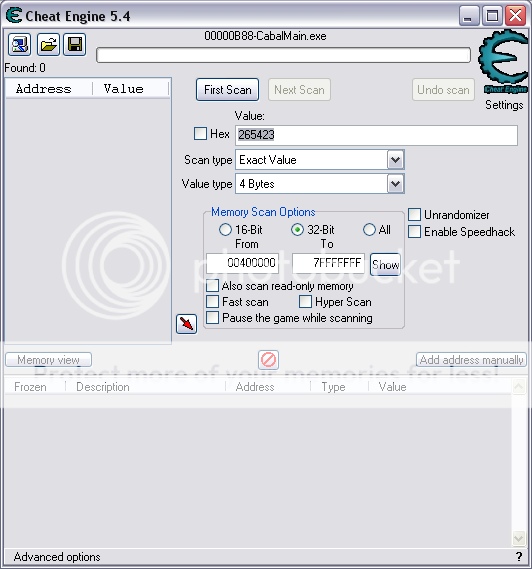The image size is (532, 569).
Task: Open Settings via the Cheat Engine logo
Action: [504, 62]
